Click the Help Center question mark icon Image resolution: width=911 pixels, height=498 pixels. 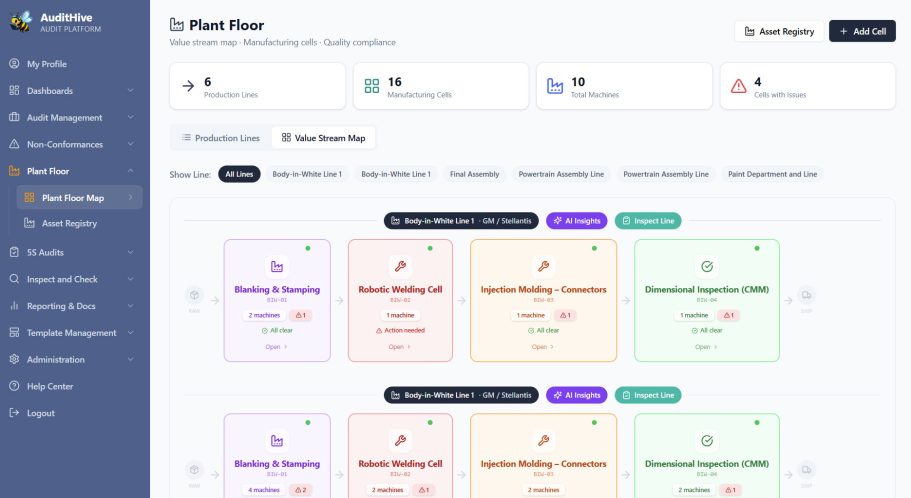(15, 386)
